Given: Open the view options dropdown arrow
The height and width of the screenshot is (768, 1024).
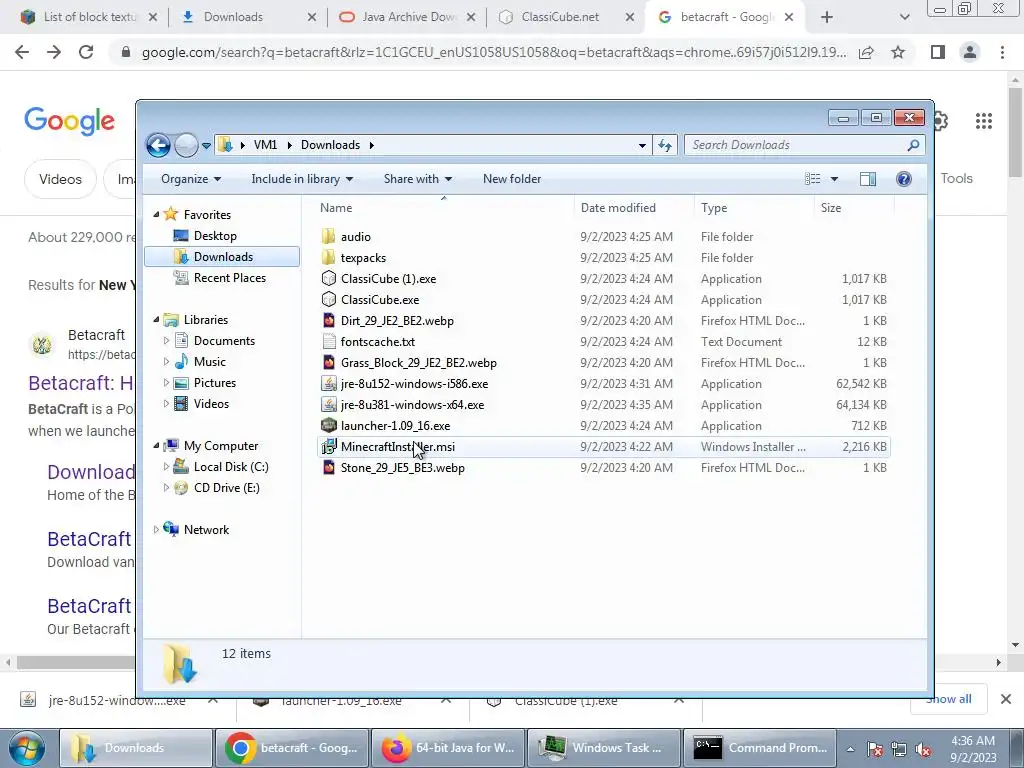Looking at the screenshot, I should point(834,179).
